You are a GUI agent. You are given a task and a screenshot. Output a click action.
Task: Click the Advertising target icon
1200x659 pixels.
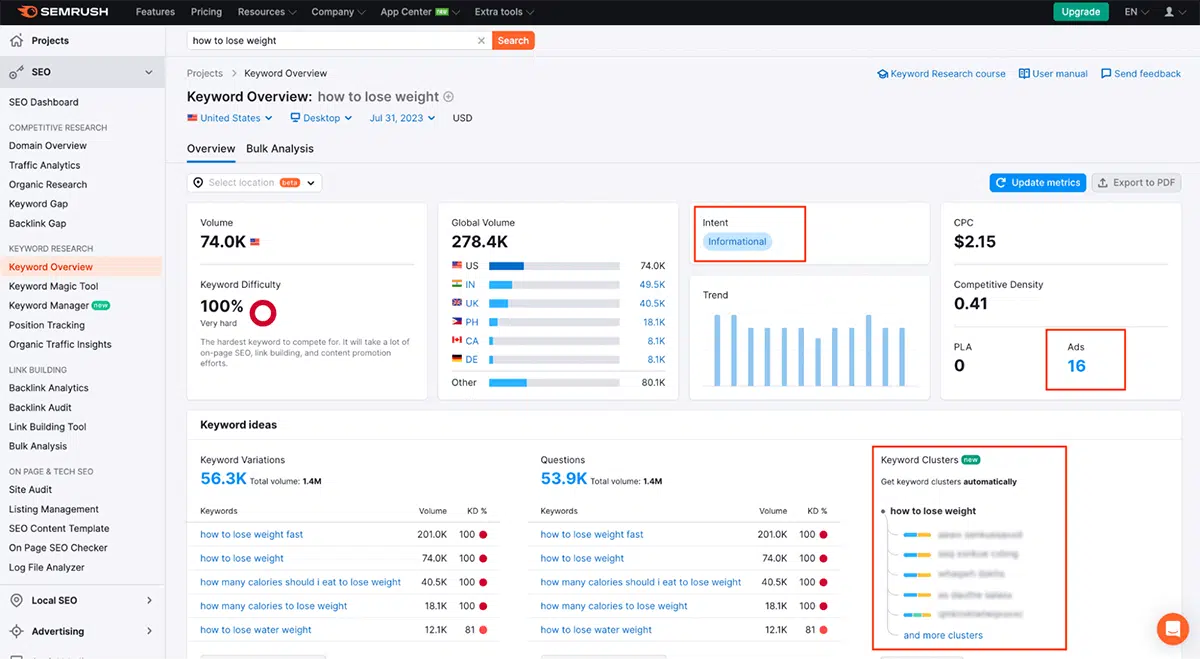coord(16,631)
